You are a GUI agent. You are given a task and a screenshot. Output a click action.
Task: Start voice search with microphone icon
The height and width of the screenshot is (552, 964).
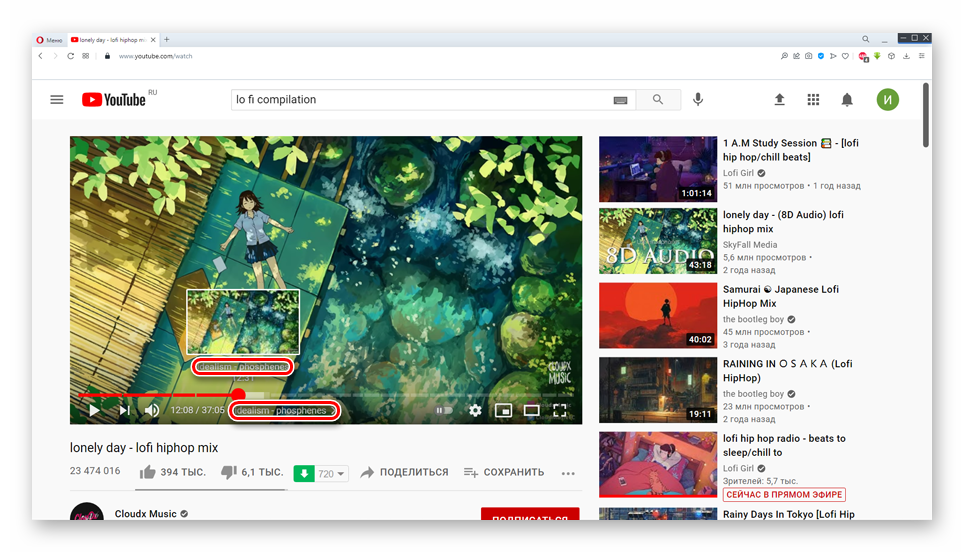pyautogui.click(x=698, y=100)
